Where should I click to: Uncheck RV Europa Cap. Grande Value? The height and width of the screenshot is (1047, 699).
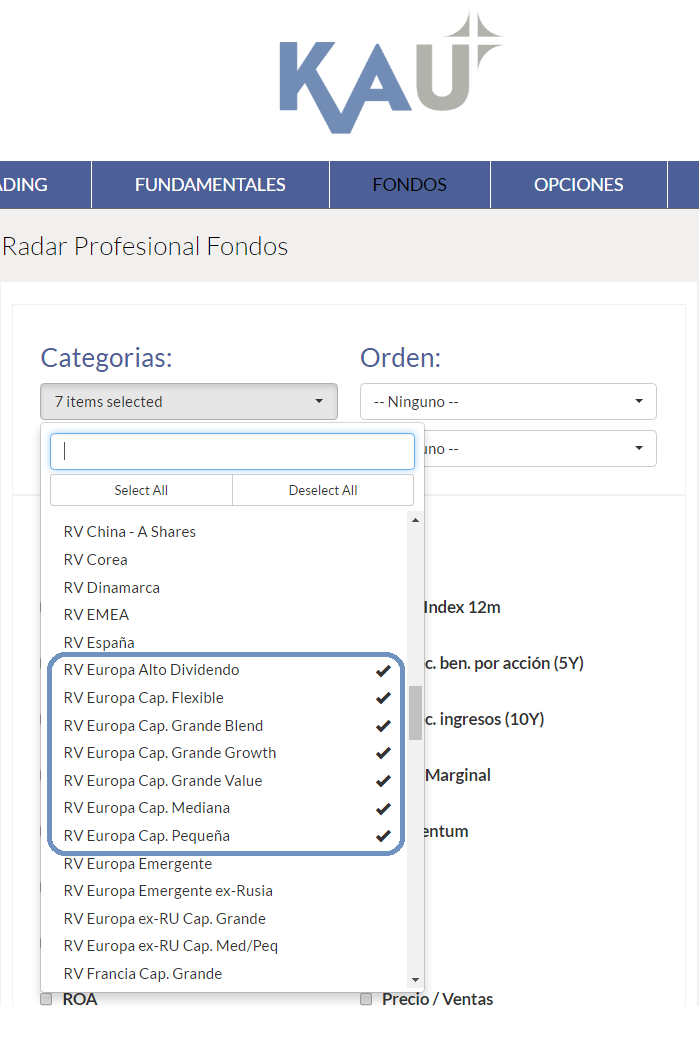[224, 781]
